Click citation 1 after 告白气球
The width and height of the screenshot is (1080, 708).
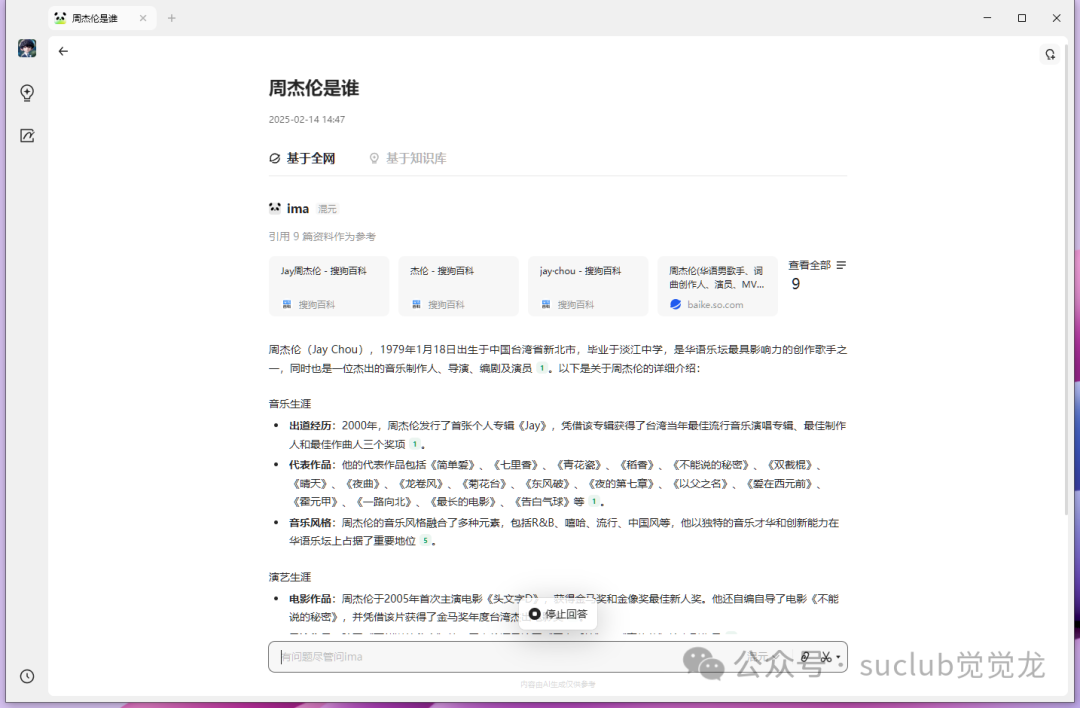(x=593, y=502)
